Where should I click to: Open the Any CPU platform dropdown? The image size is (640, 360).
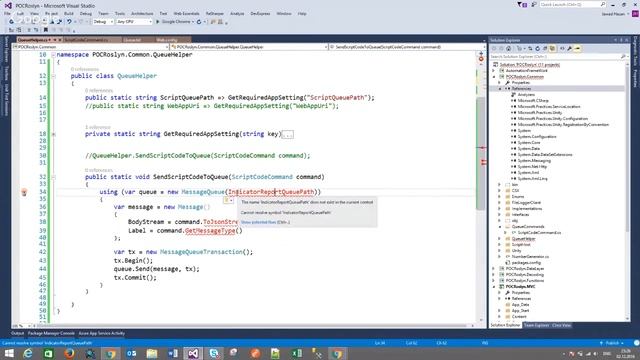tap(134, 22)
